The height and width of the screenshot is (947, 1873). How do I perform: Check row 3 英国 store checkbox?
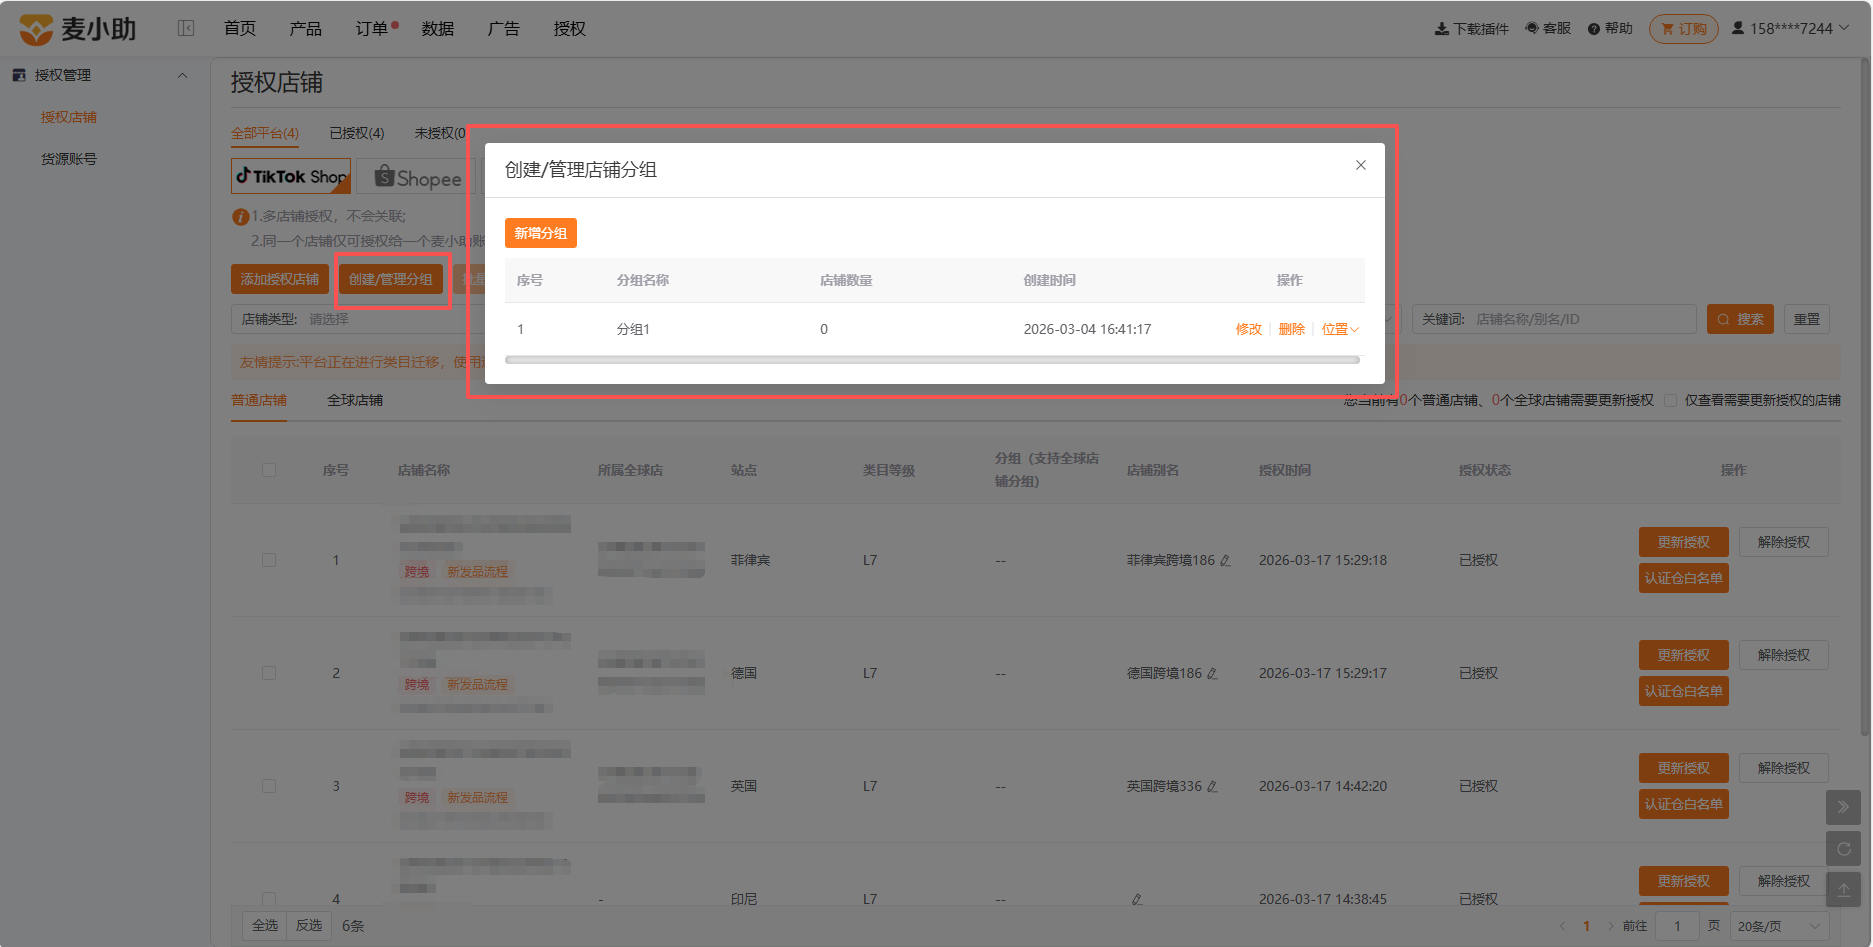pos(269,786)
